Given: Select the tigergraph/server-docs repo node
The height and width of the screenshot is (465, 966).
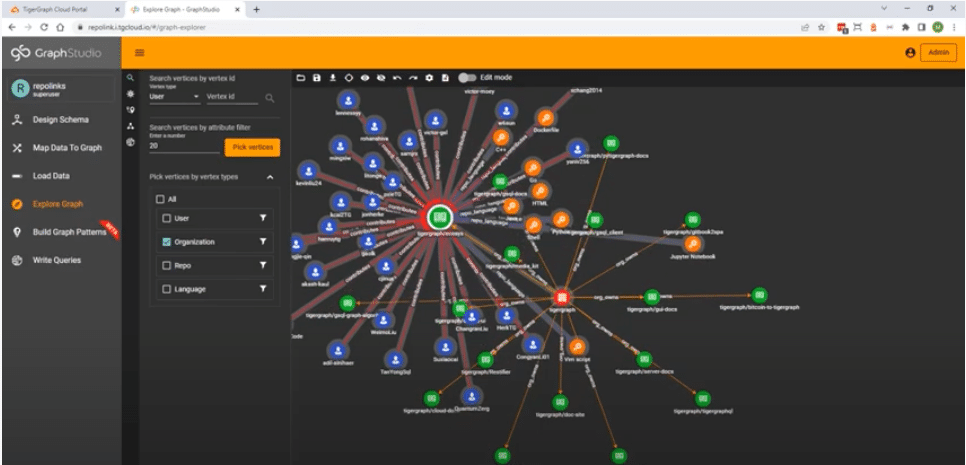Looking at the screenshot, I should 644,359.
